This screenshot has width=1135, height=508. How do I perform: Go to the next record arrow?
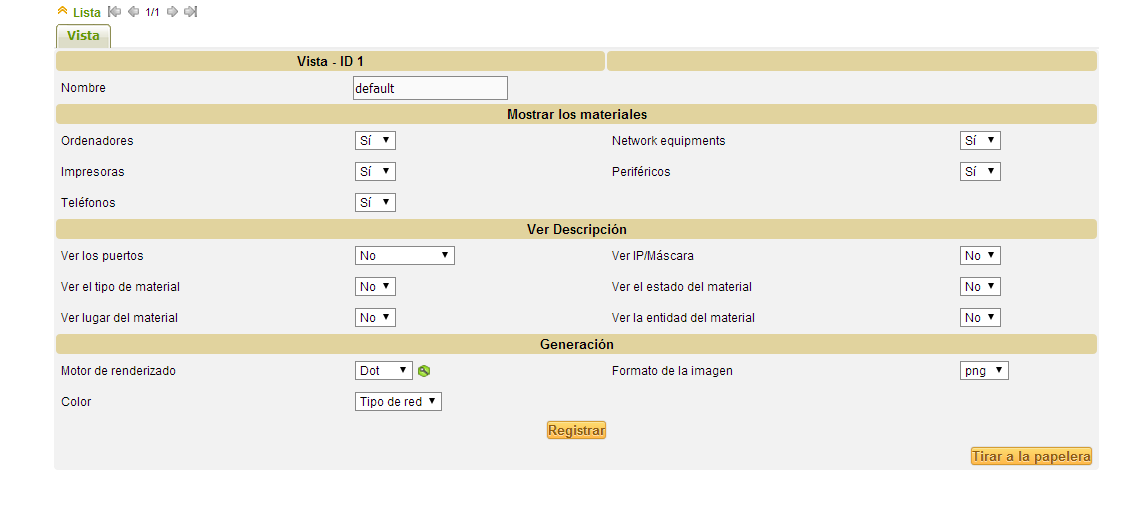pyautogui.click(x=172, y=12)
